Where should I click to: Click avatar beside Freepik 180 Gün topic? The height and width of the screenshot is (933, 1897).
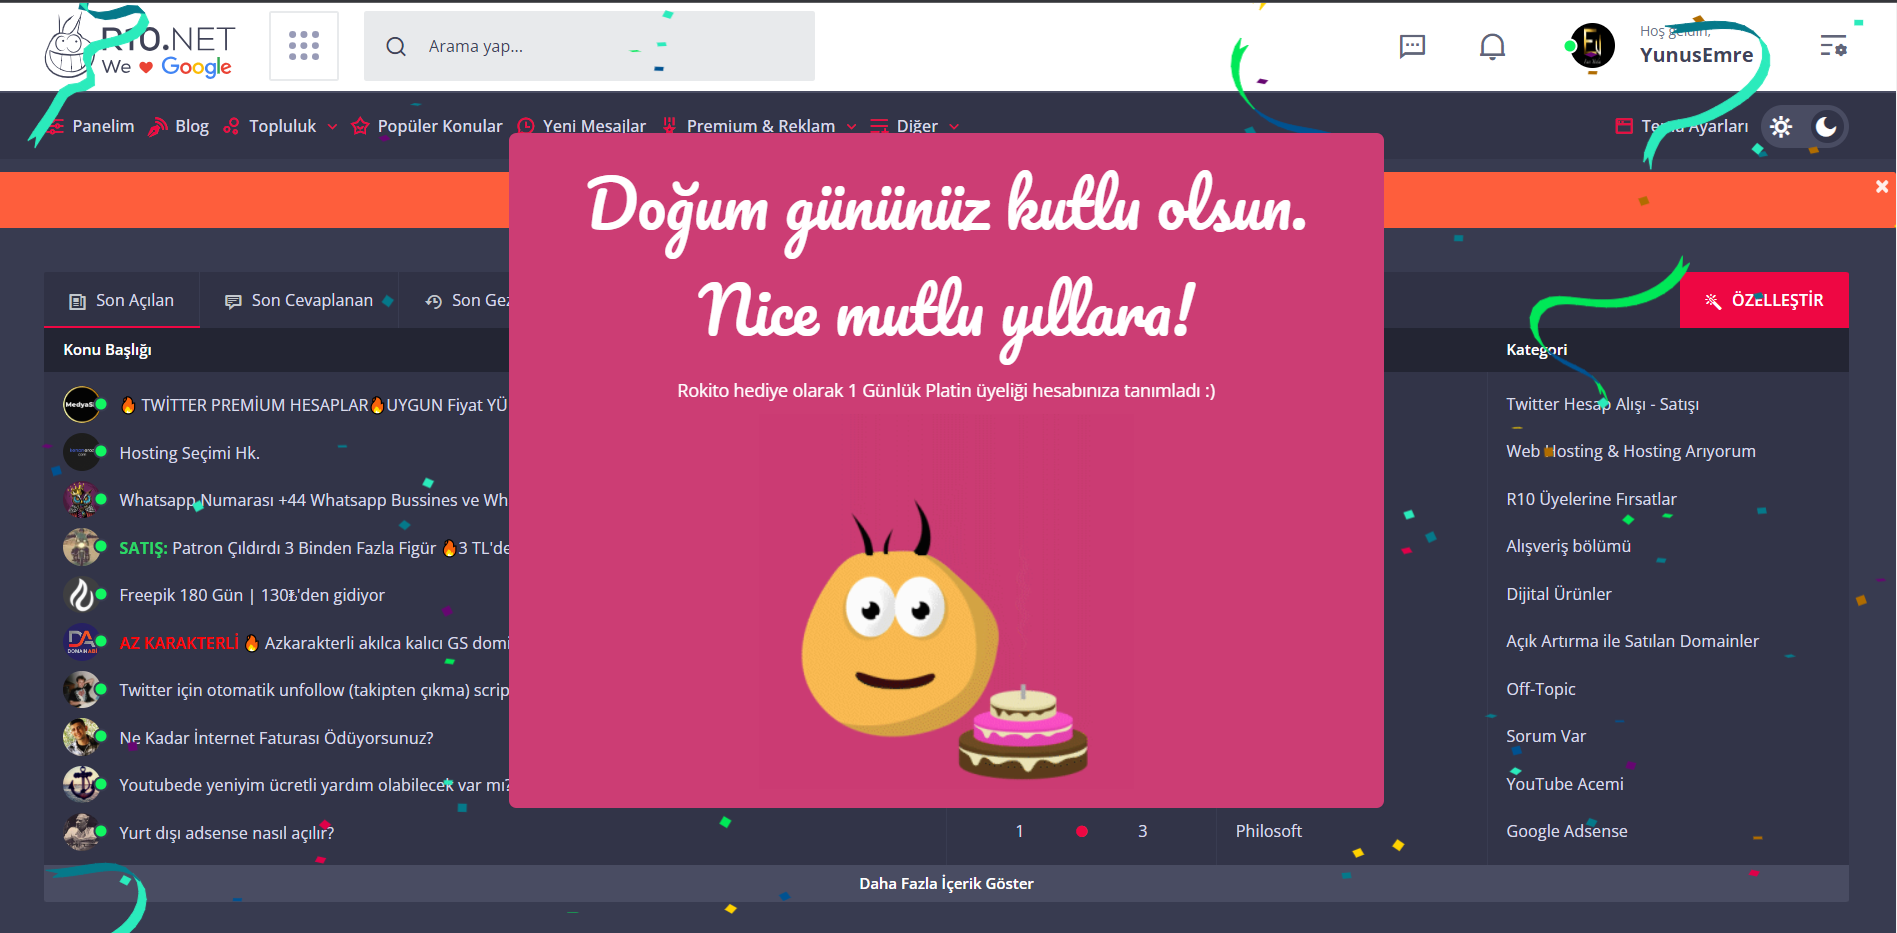(81, 595)
